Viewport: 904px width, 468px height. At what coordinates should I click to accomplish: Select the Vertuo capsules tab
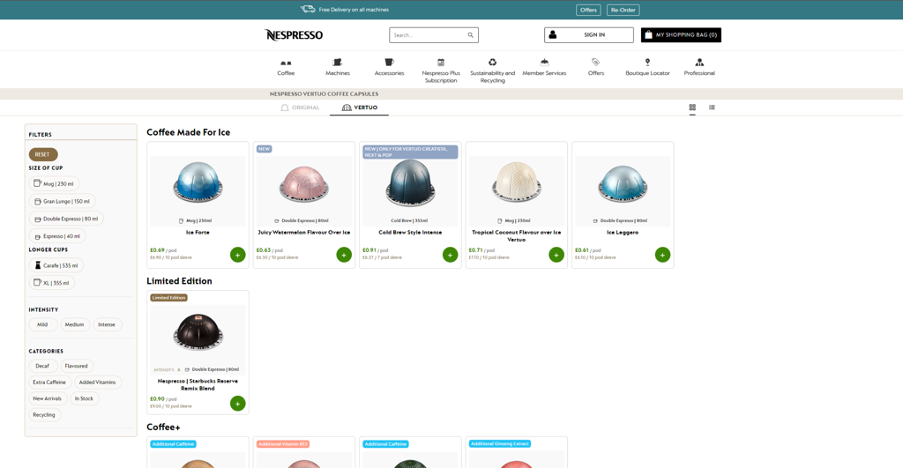[x=360, y=107]
